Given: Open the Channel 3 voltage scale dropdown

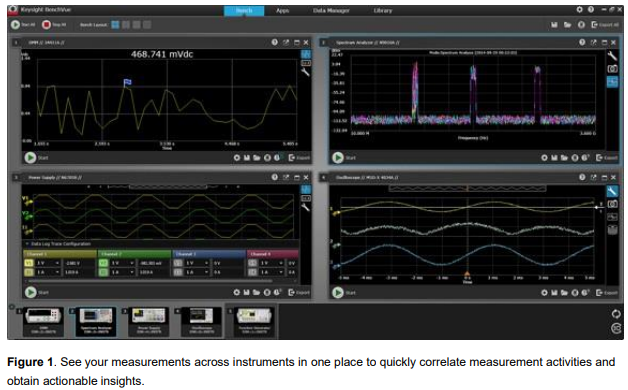Looking at the screenshot, I should pos(197,263).
